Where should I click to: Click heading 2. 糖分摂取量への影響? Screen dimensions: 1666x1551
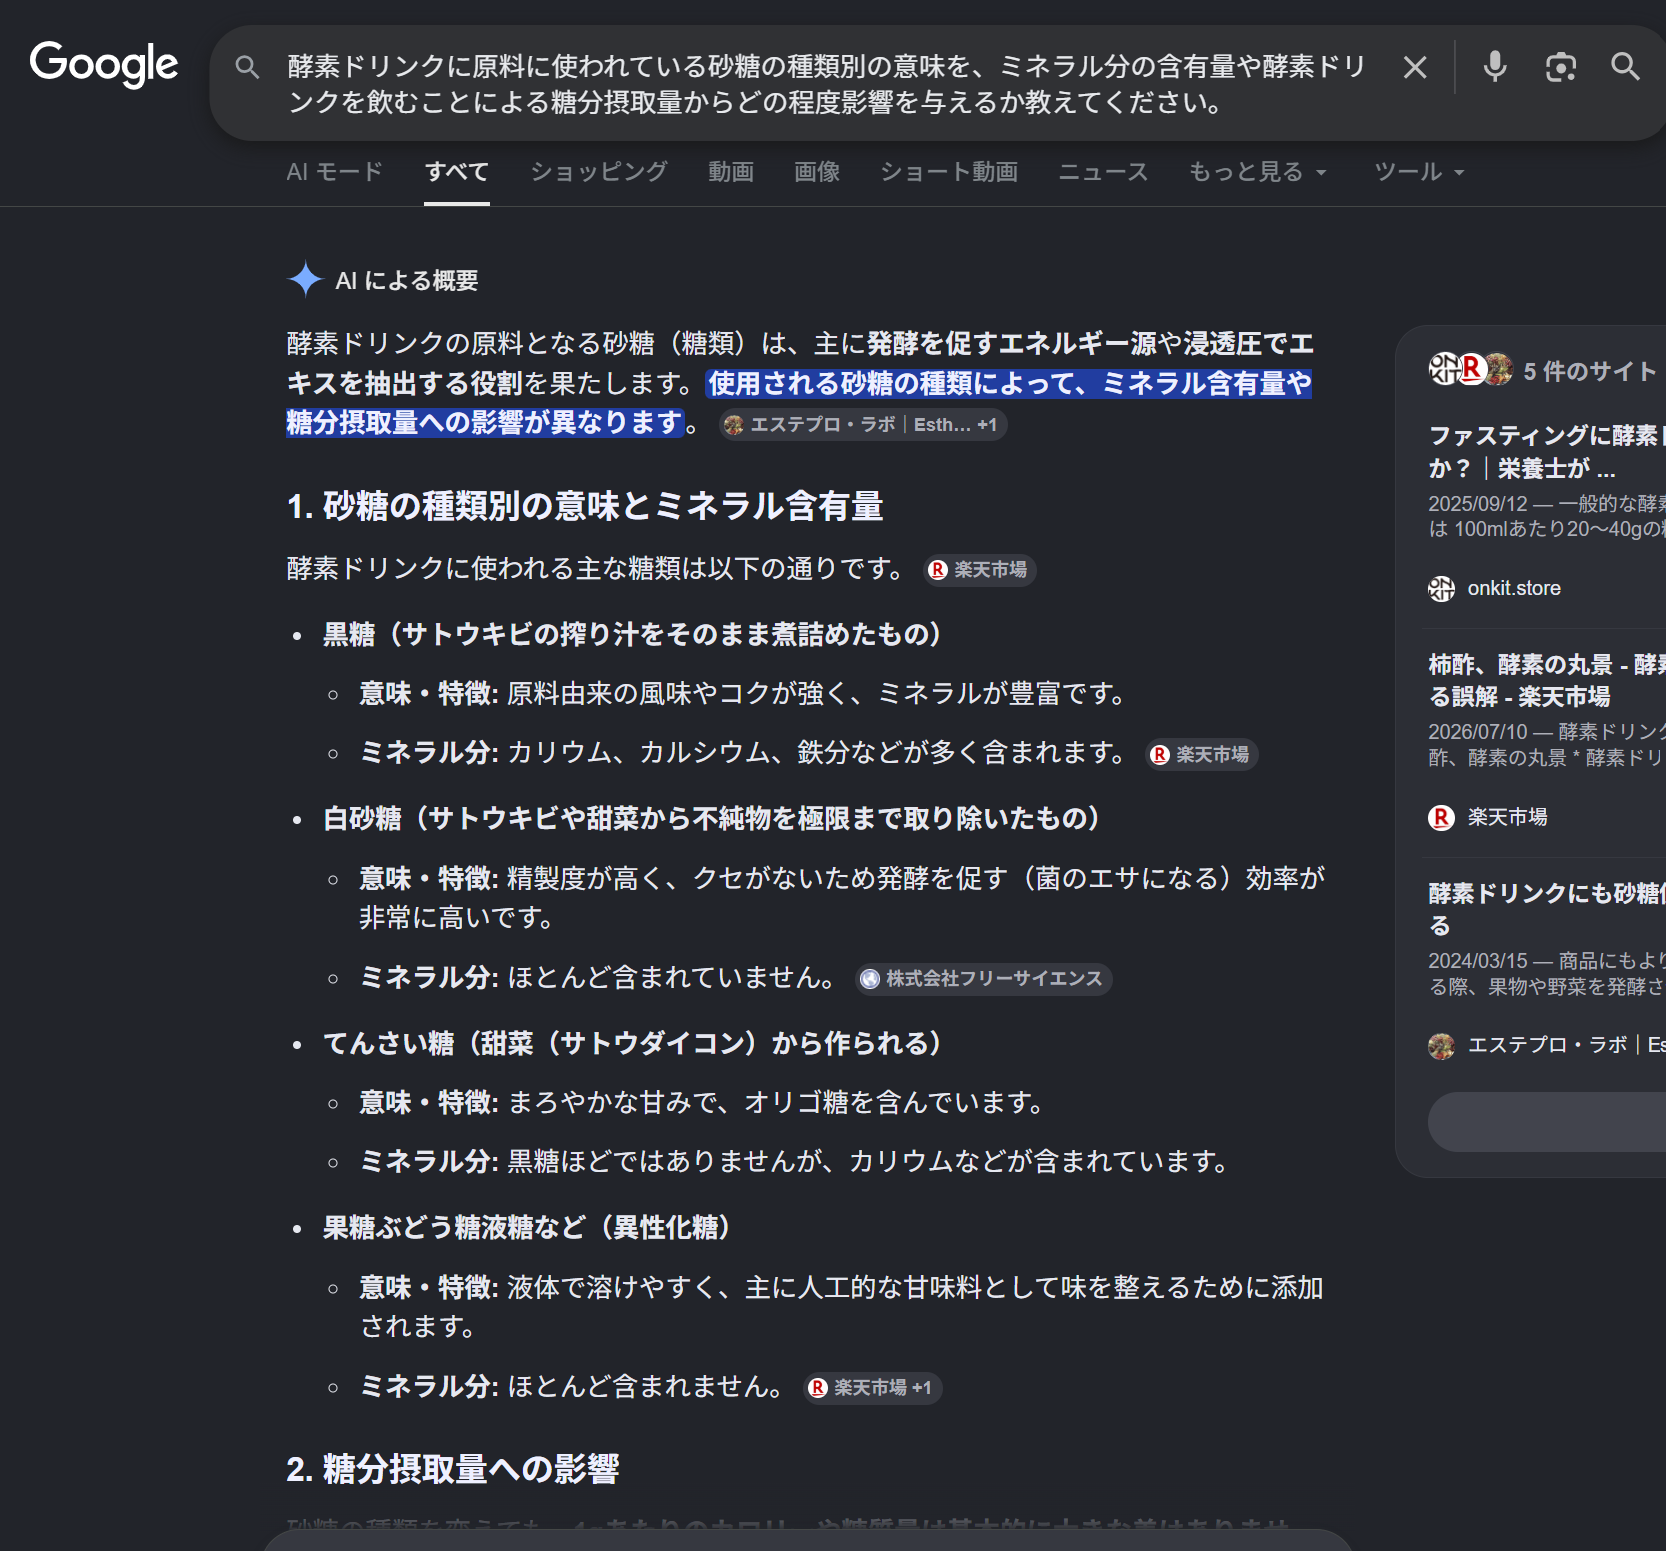coord(453,1469)
